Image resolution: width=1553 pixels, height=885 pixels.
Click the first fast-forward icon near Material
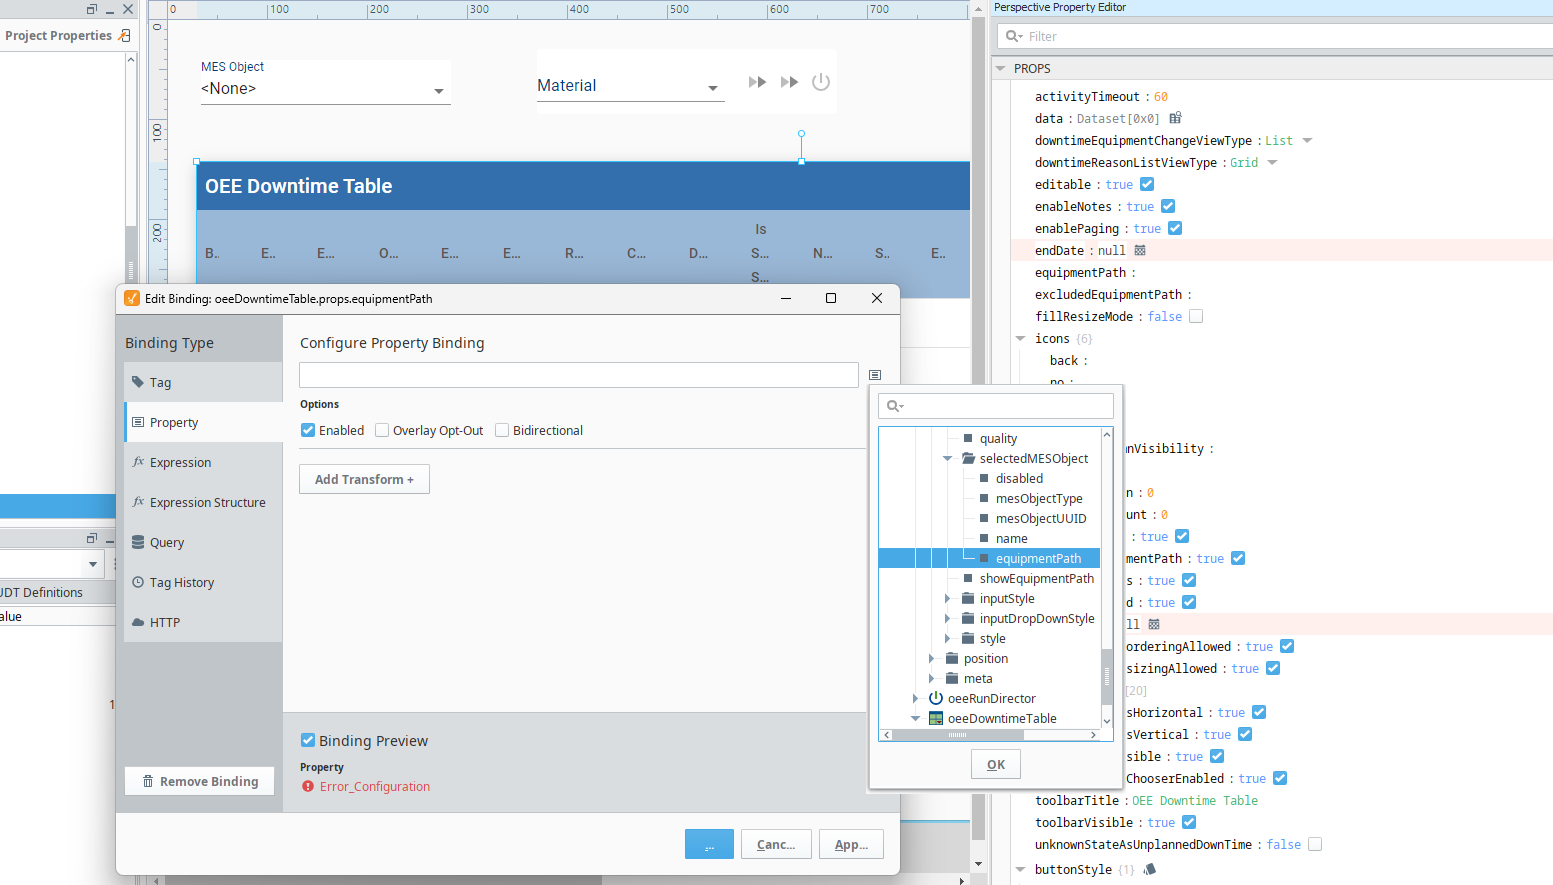pyautogui.click(x=757, y=82)
